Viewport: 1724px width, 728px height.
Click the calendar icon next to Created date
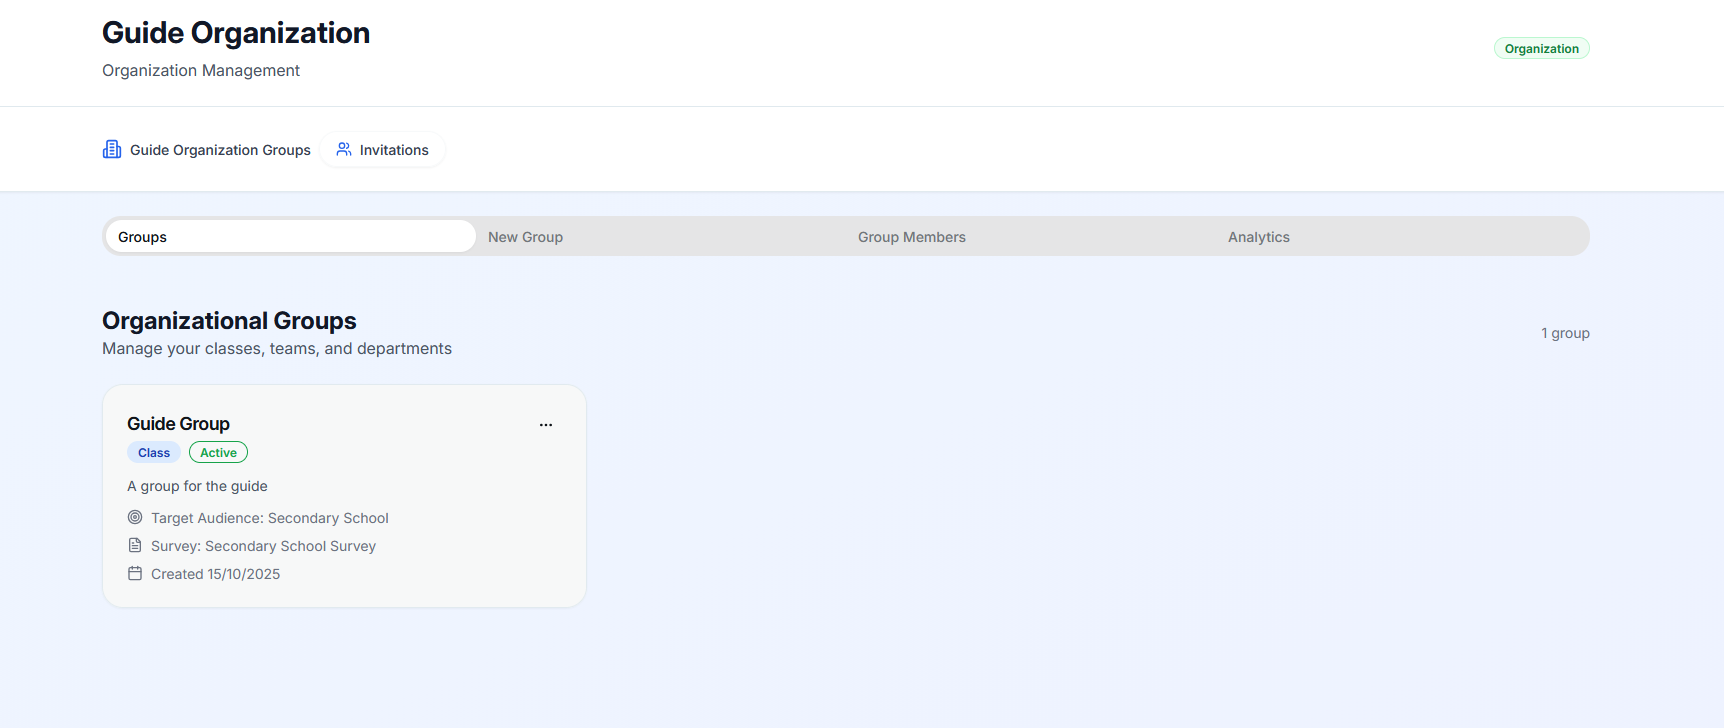pyautogui.click(x=135, y=574)
